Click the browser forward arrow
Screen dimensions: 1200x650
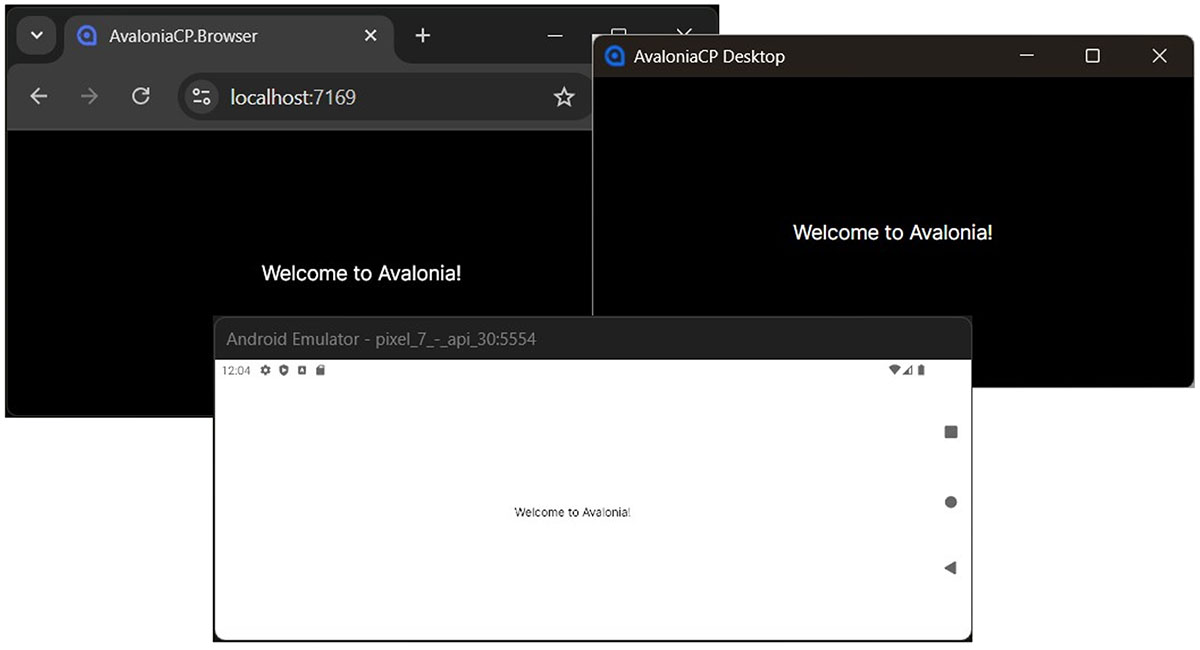click(90, 97)
